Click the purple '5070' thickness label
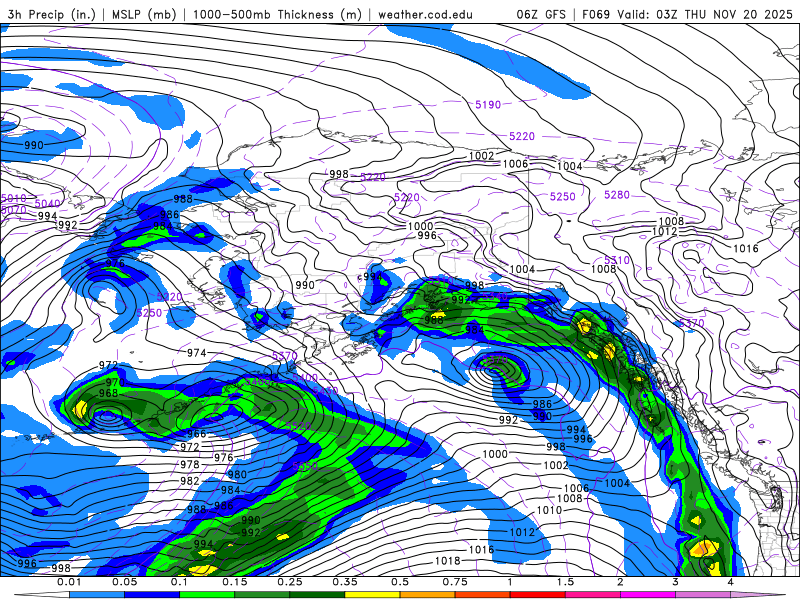 coord(13,210)
